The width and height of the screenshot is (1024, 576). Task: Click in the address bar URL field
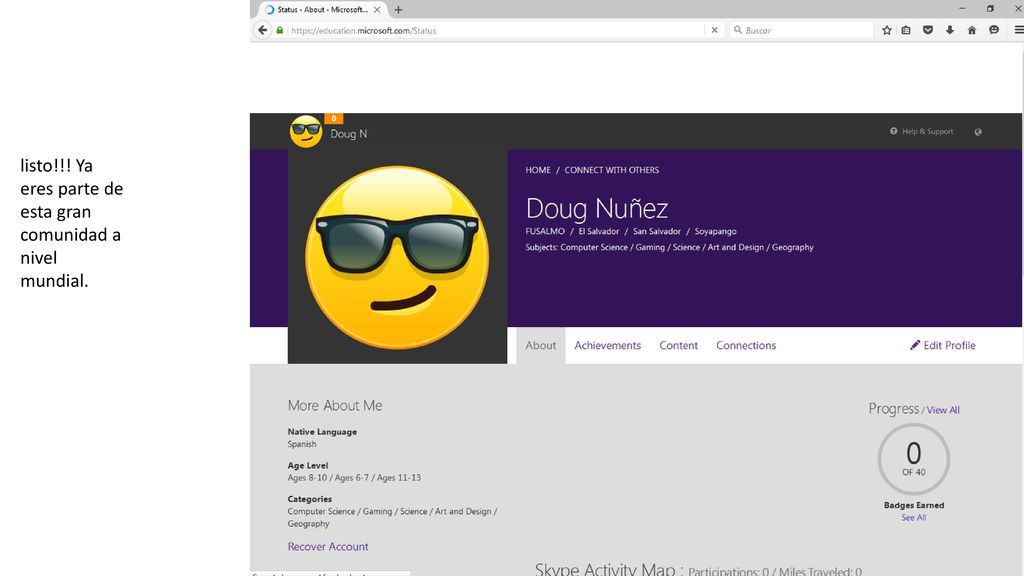(496, 30)
